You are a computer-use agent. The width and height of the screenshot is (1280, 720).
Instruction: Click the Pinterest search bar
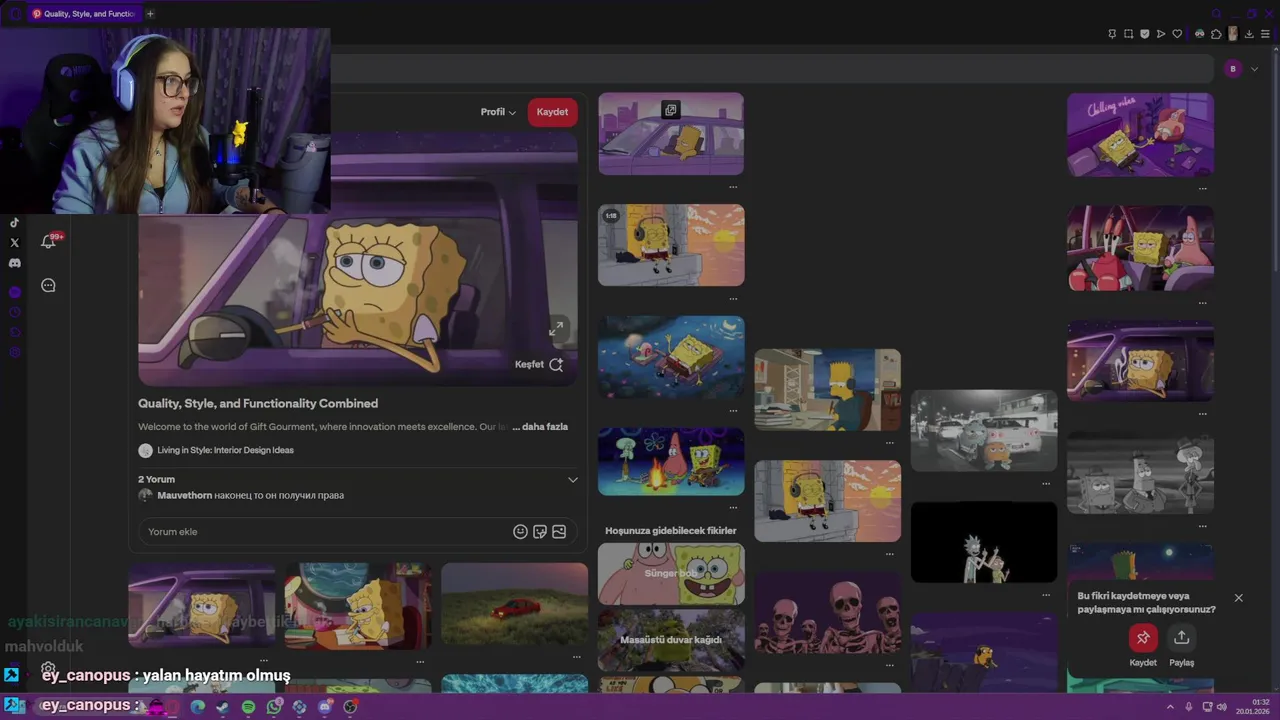[x=770, y=69]
